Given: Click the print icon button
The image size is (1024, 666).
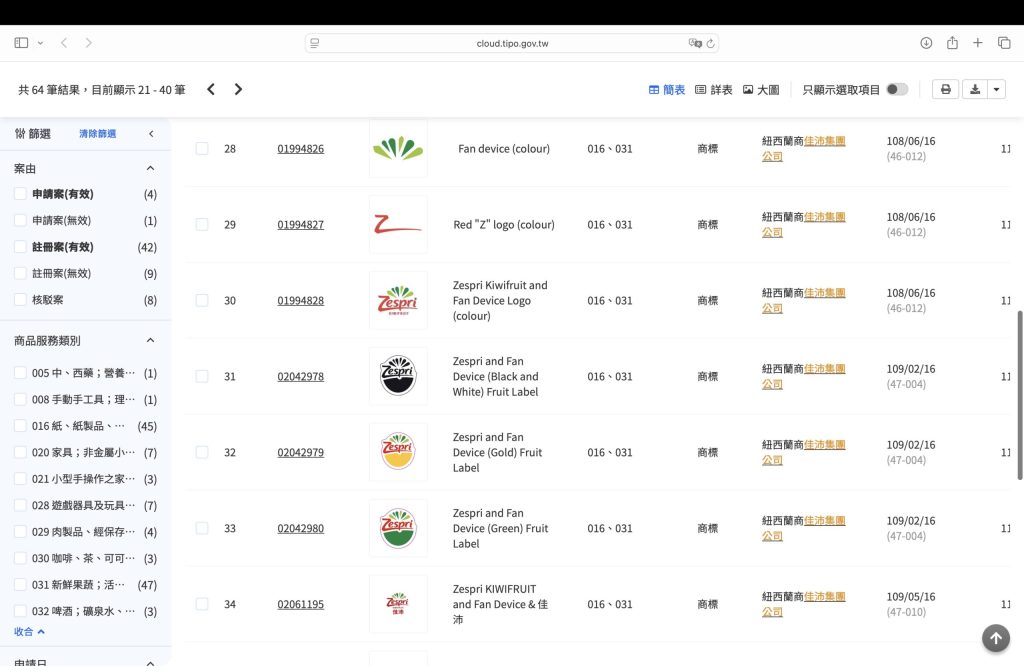Looking at the screenshot, I should (x=945, y=89).
